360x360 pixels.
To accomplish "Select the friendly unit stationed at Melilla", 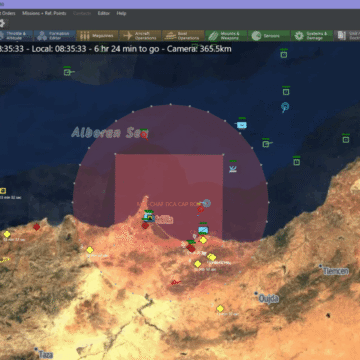I will pyautogui.click(x=149, y=217).
